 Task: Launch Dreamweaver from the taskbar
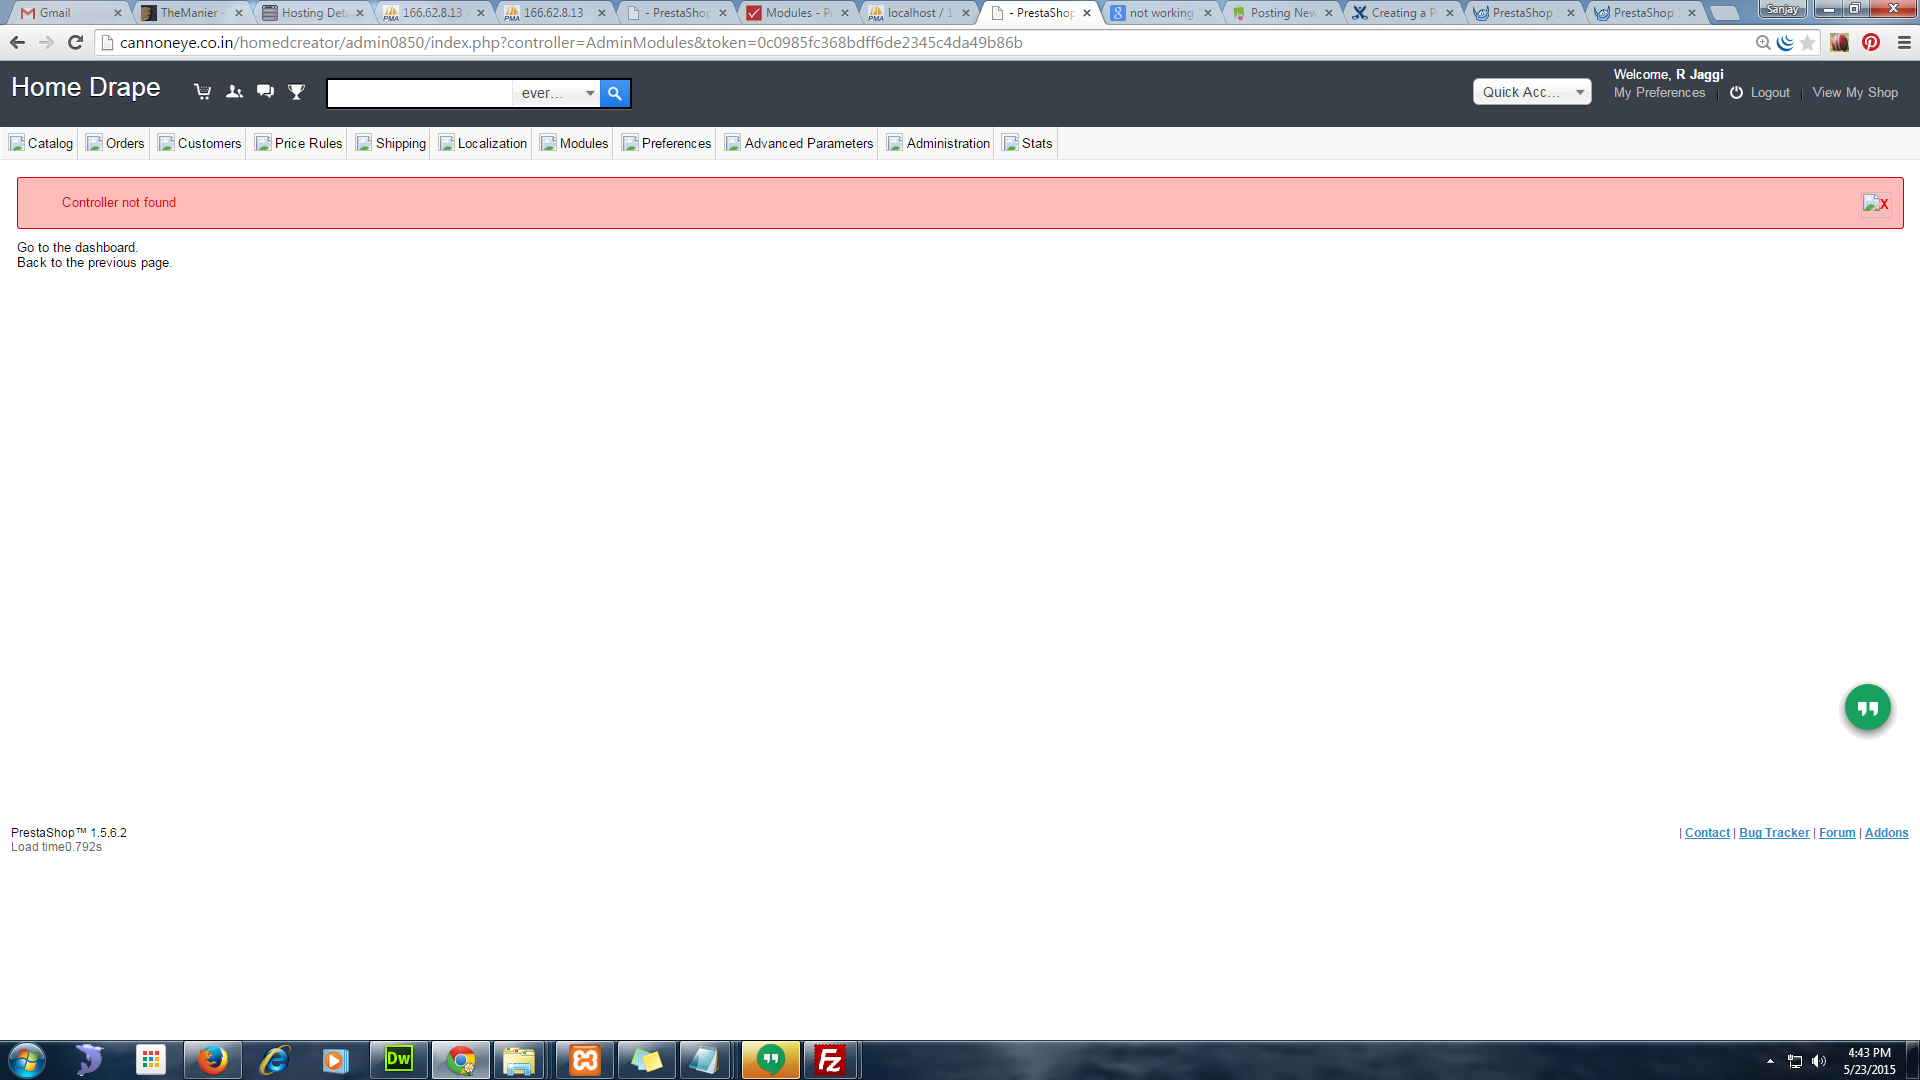click(398, 1060)
